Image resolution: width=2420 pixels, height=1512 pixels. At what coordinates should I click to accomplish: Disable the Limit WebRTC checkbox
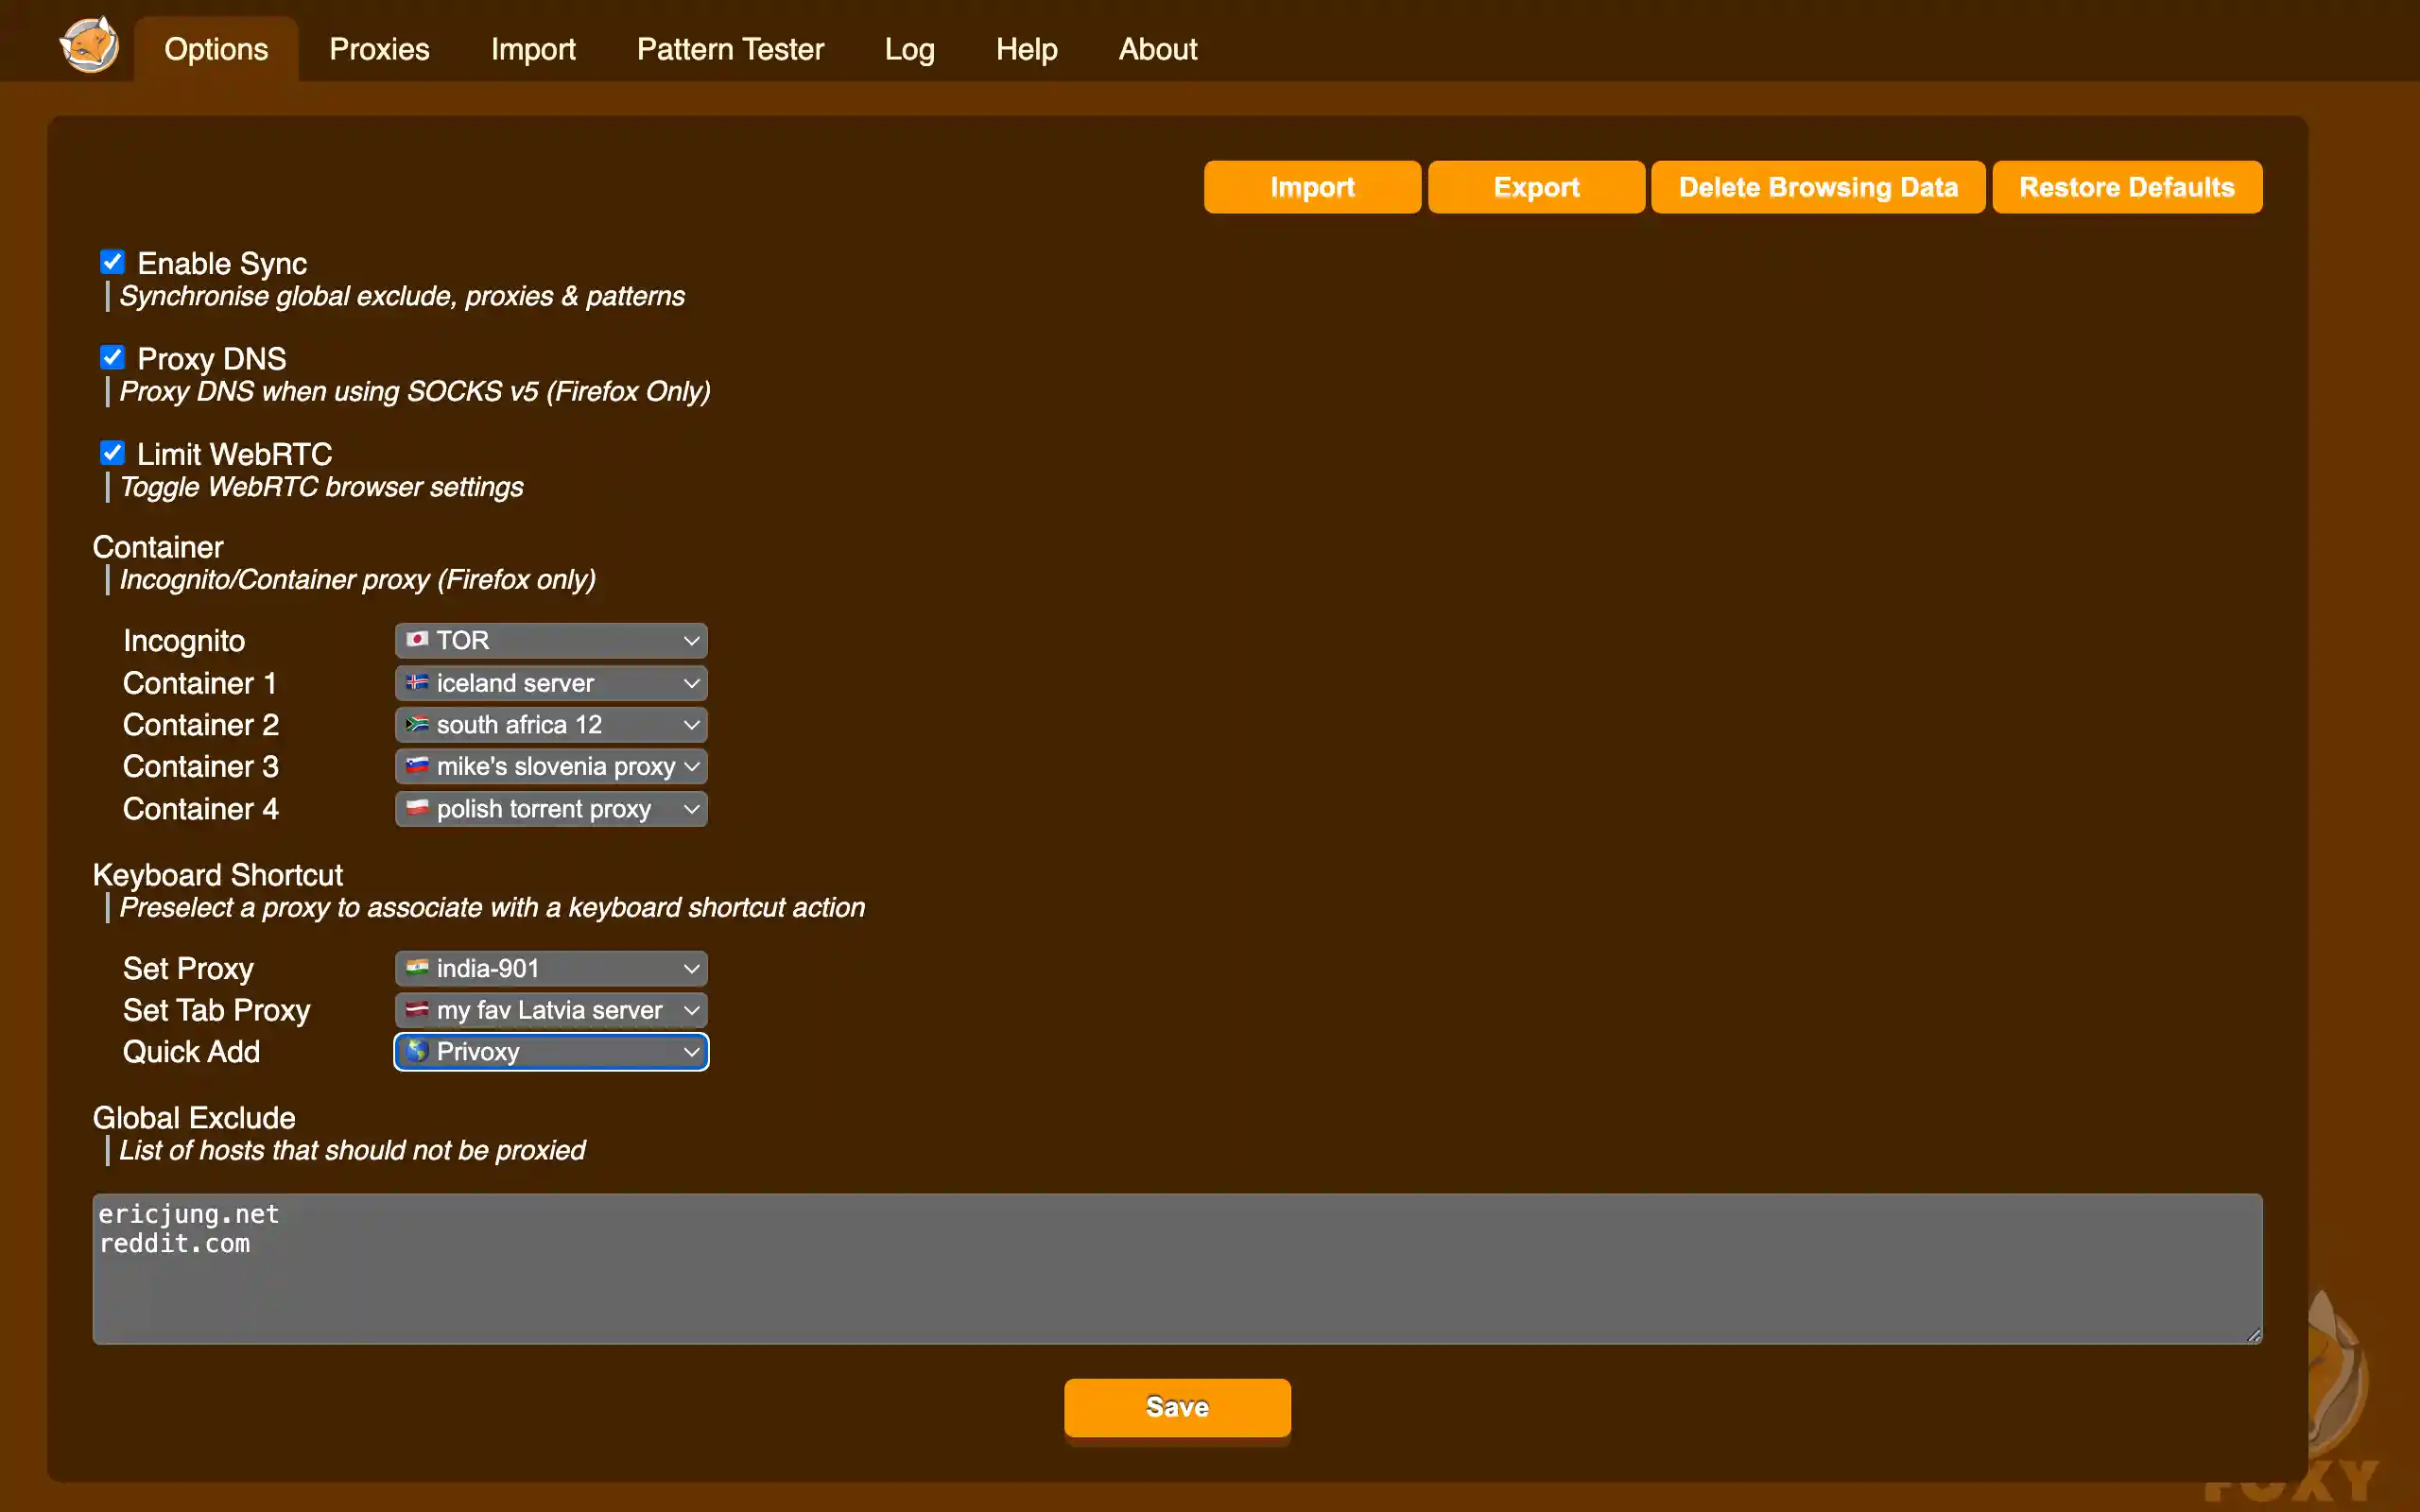tap(112, 453)
